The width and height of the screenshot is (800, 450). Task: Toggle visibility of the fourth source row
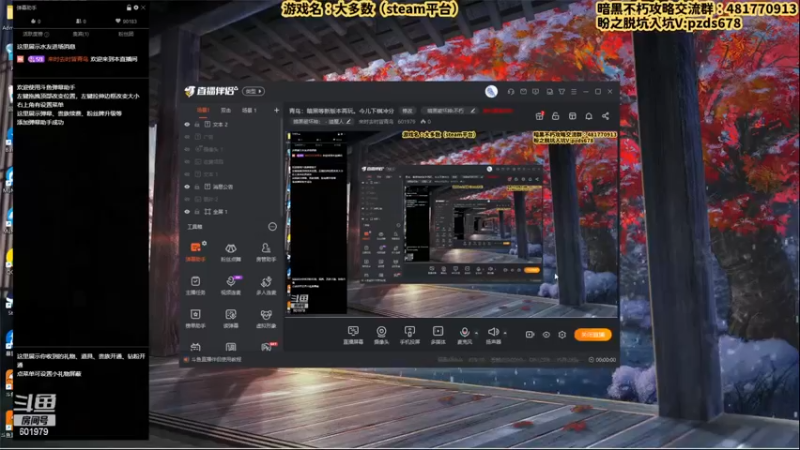coord(187,162)
